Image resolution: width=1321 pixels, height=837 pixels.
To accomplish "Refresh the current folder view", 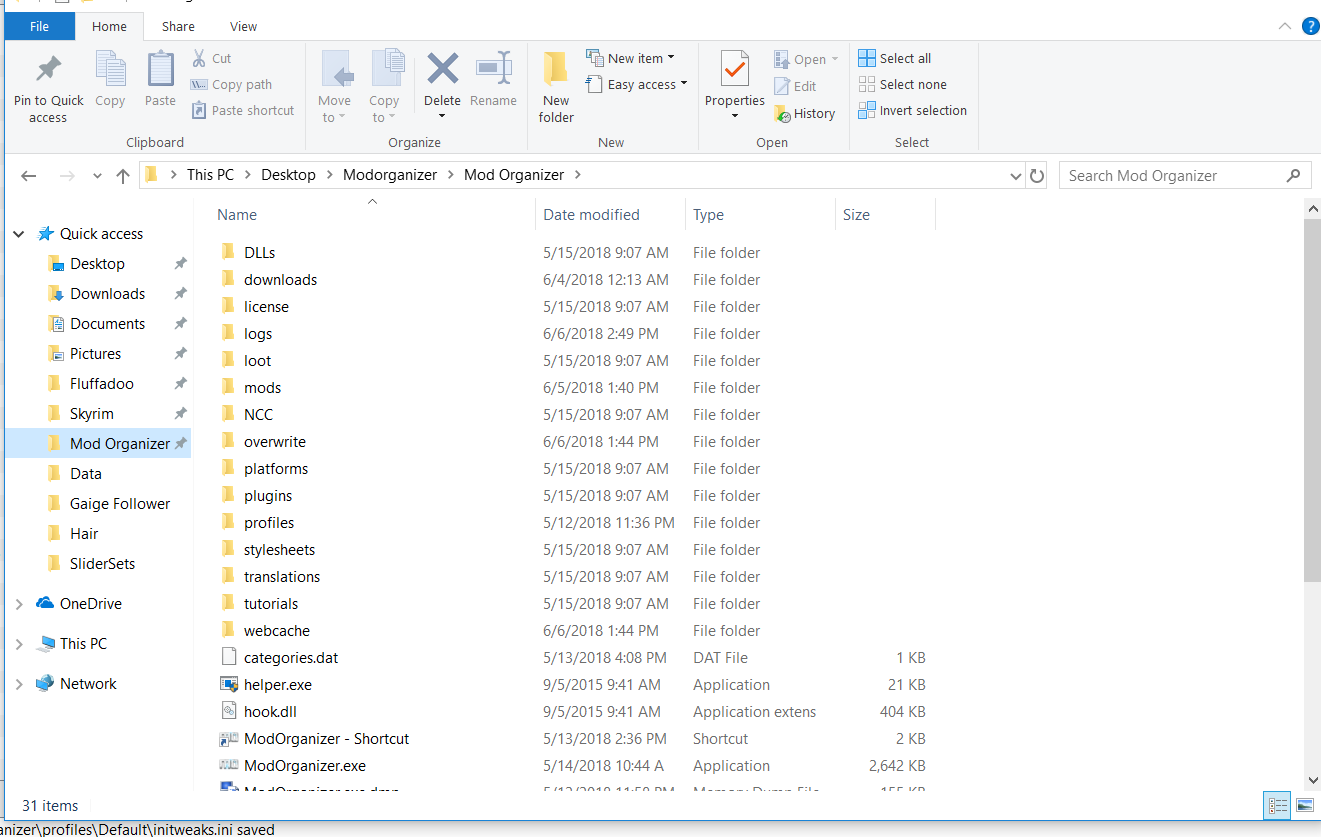I will coord(1037,175).
